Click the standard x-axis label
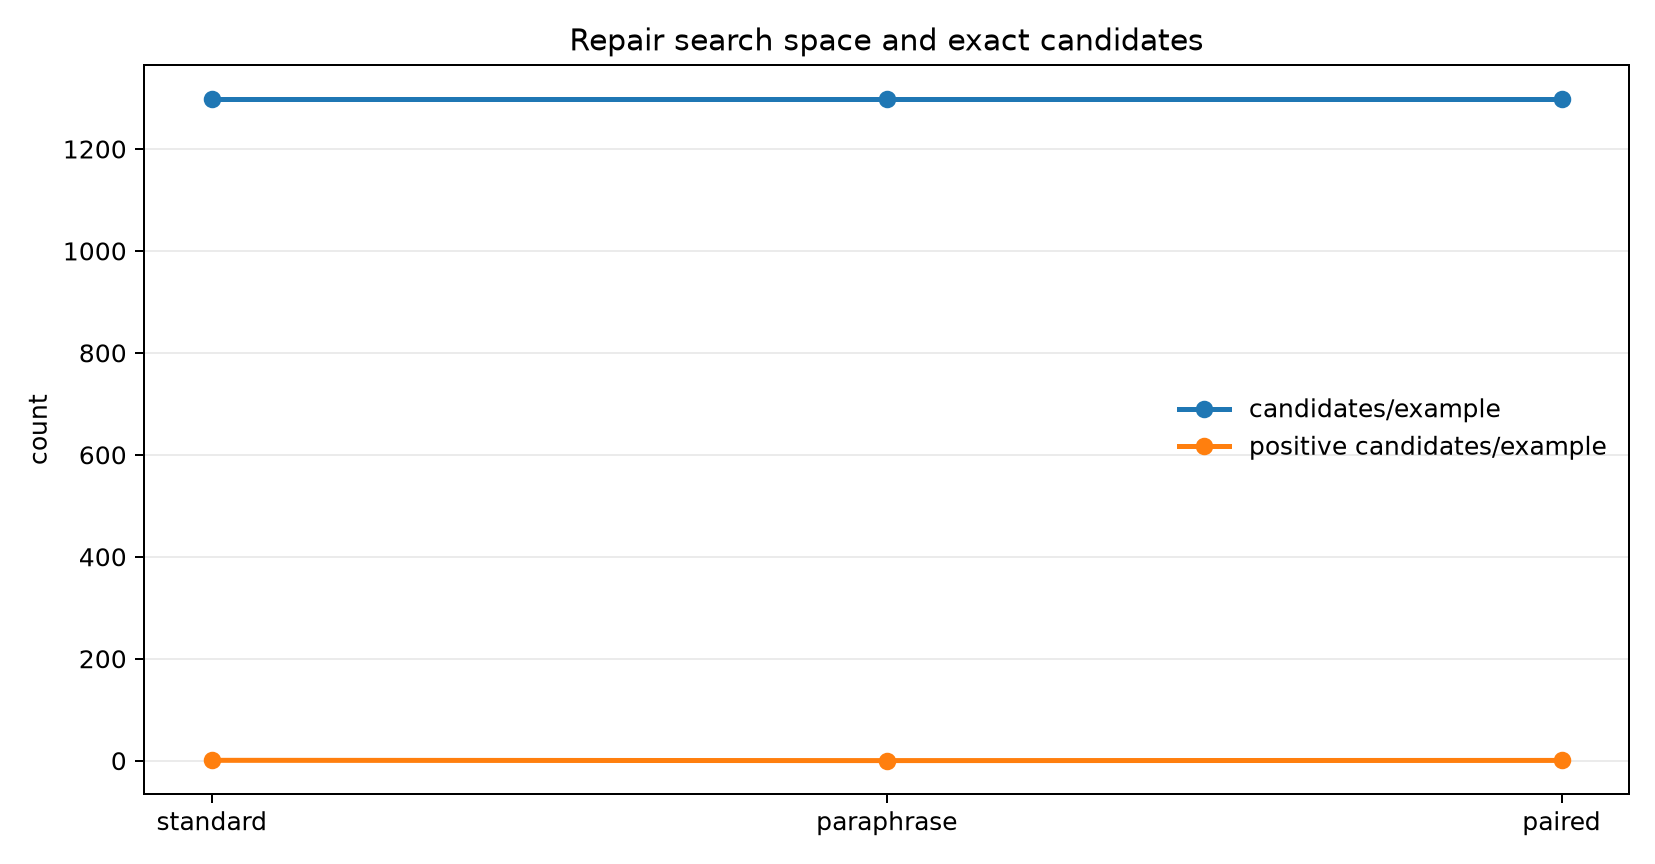 (x=212, y=822)
